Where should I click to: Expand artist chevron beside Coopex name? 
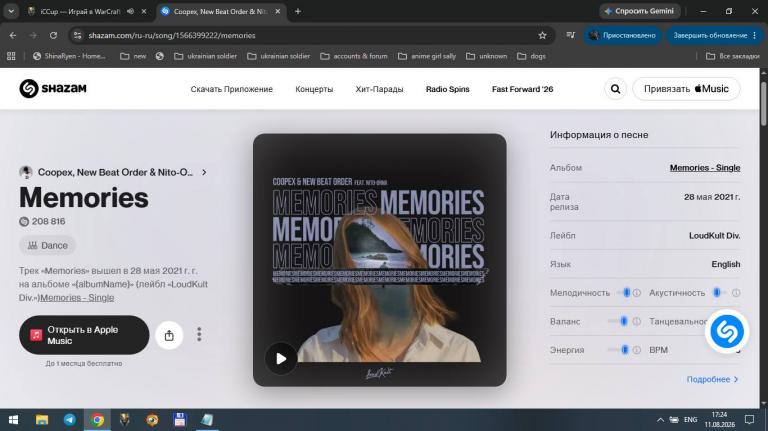pyautogui.click(x=204, y=172)
